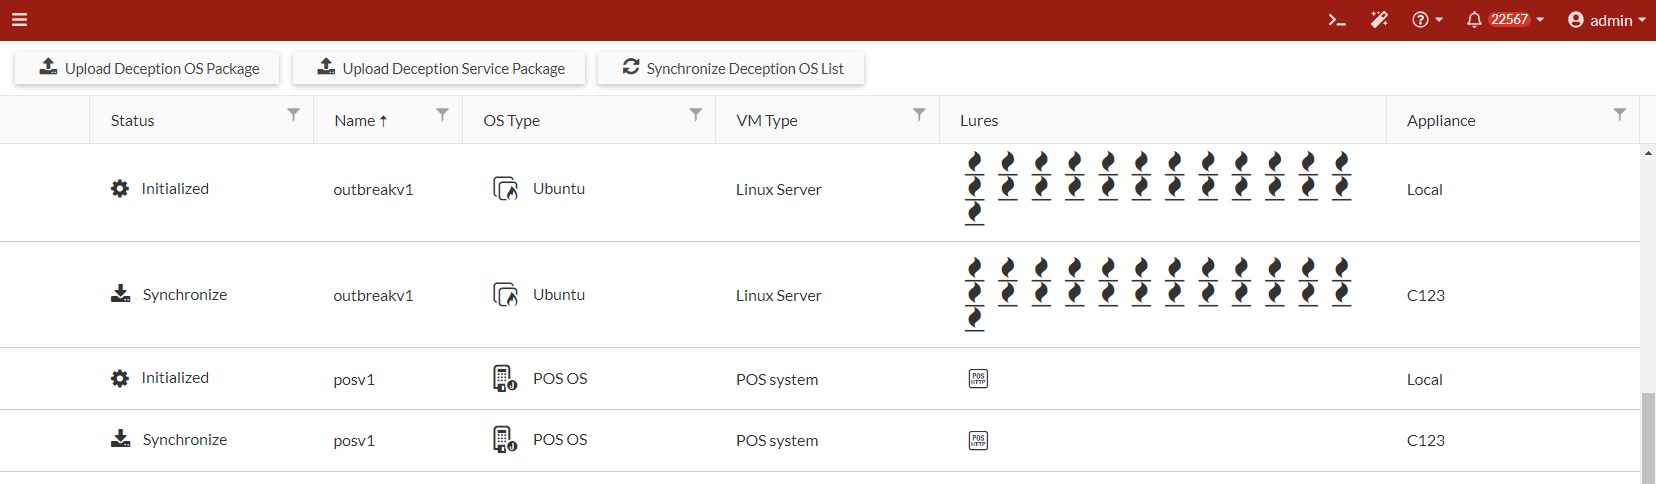Click Upload Deception Service Package button
This screenshot has height=484, width=1656.
point(440,68)
